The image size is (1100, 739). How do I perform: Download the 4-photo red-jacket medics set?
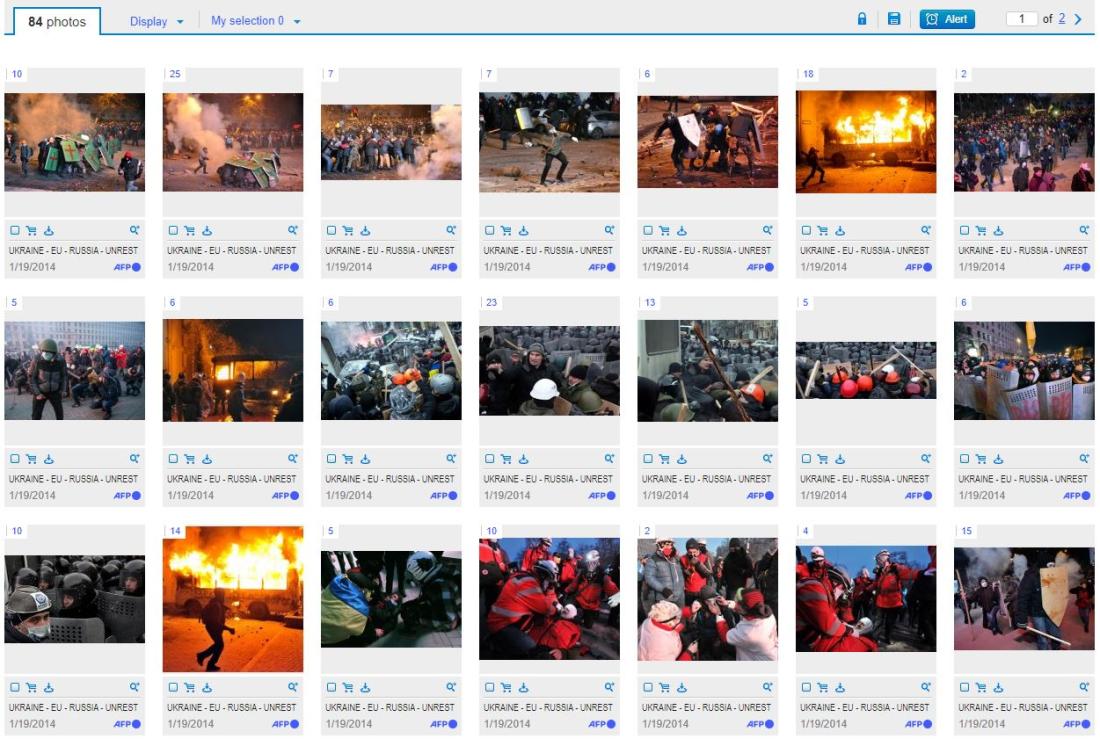pyautogui.click(x=840, y=688)
